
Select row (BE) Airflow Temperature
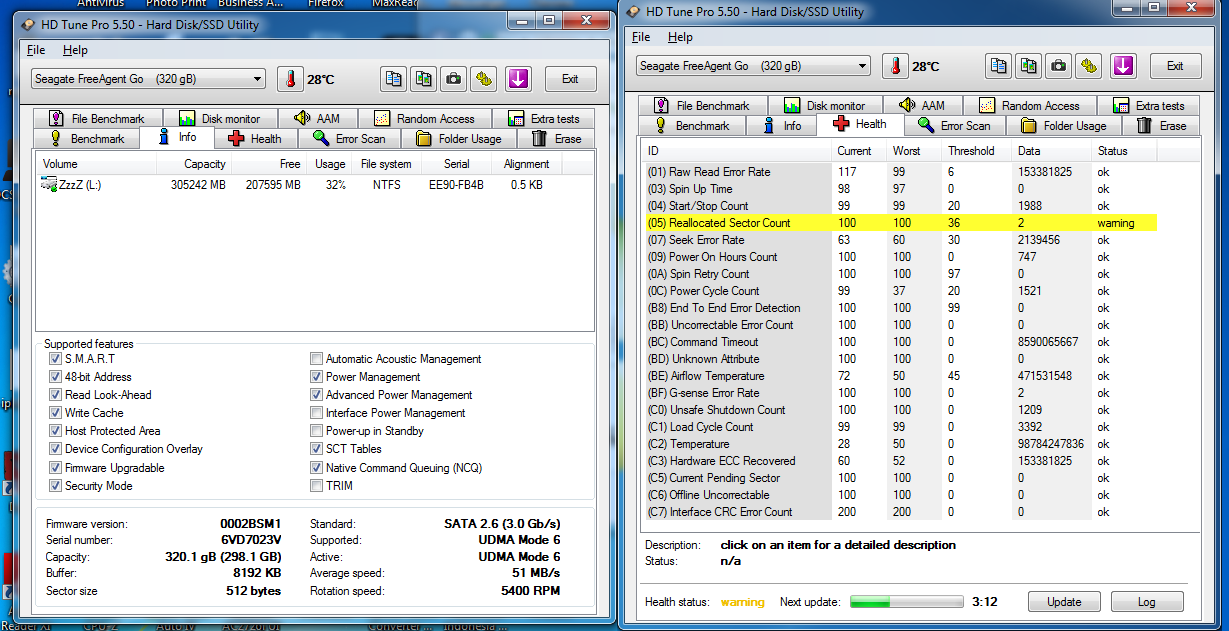[900, 376]
